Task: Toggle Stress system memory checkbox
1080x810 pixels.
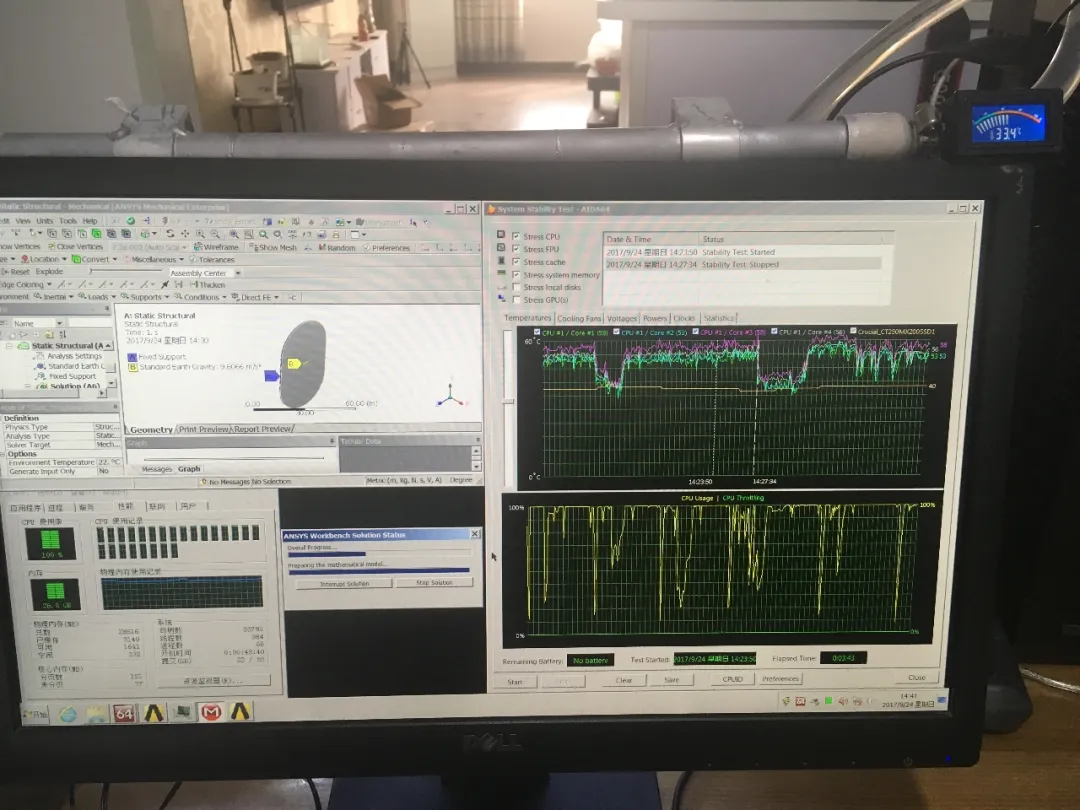Action: click(x=516, y=274)
